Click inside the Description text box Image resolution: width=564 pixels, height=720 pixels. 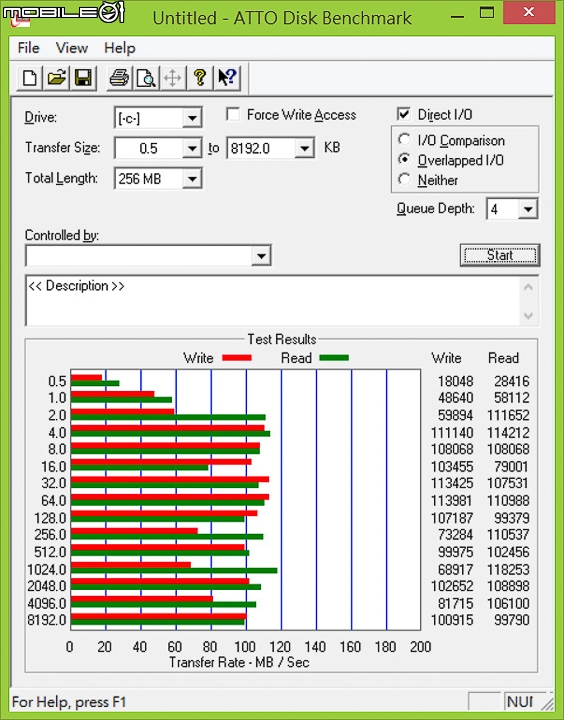pos(273,301)
